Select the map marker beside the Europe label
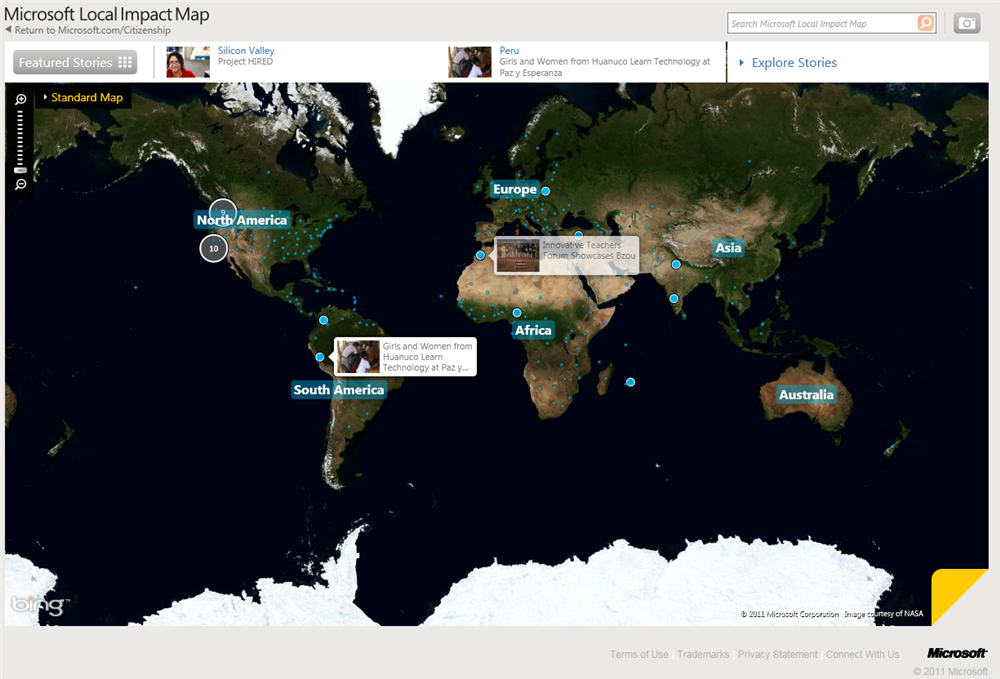The image size is (1000, 679). tap(545, 191)
